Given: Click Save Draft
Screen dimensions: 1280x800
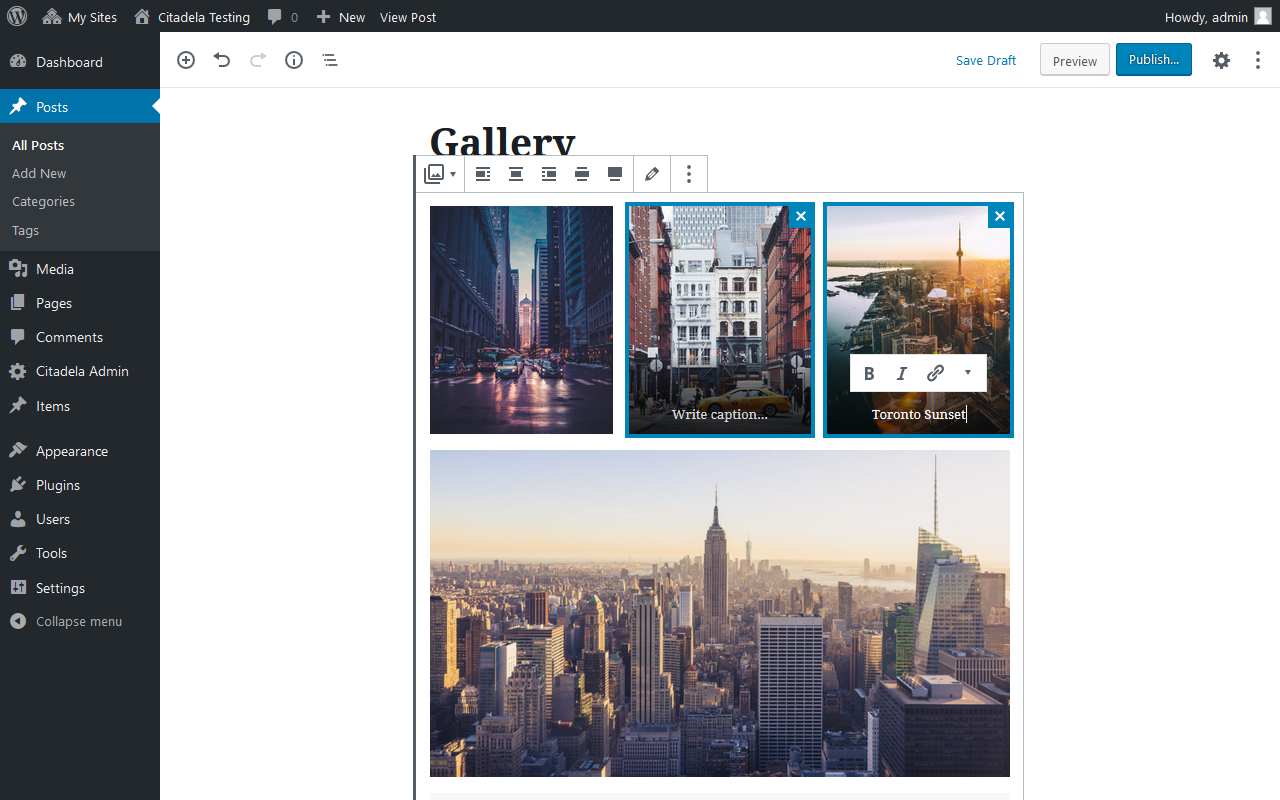Looking at the screenshot, I should 986,60.
